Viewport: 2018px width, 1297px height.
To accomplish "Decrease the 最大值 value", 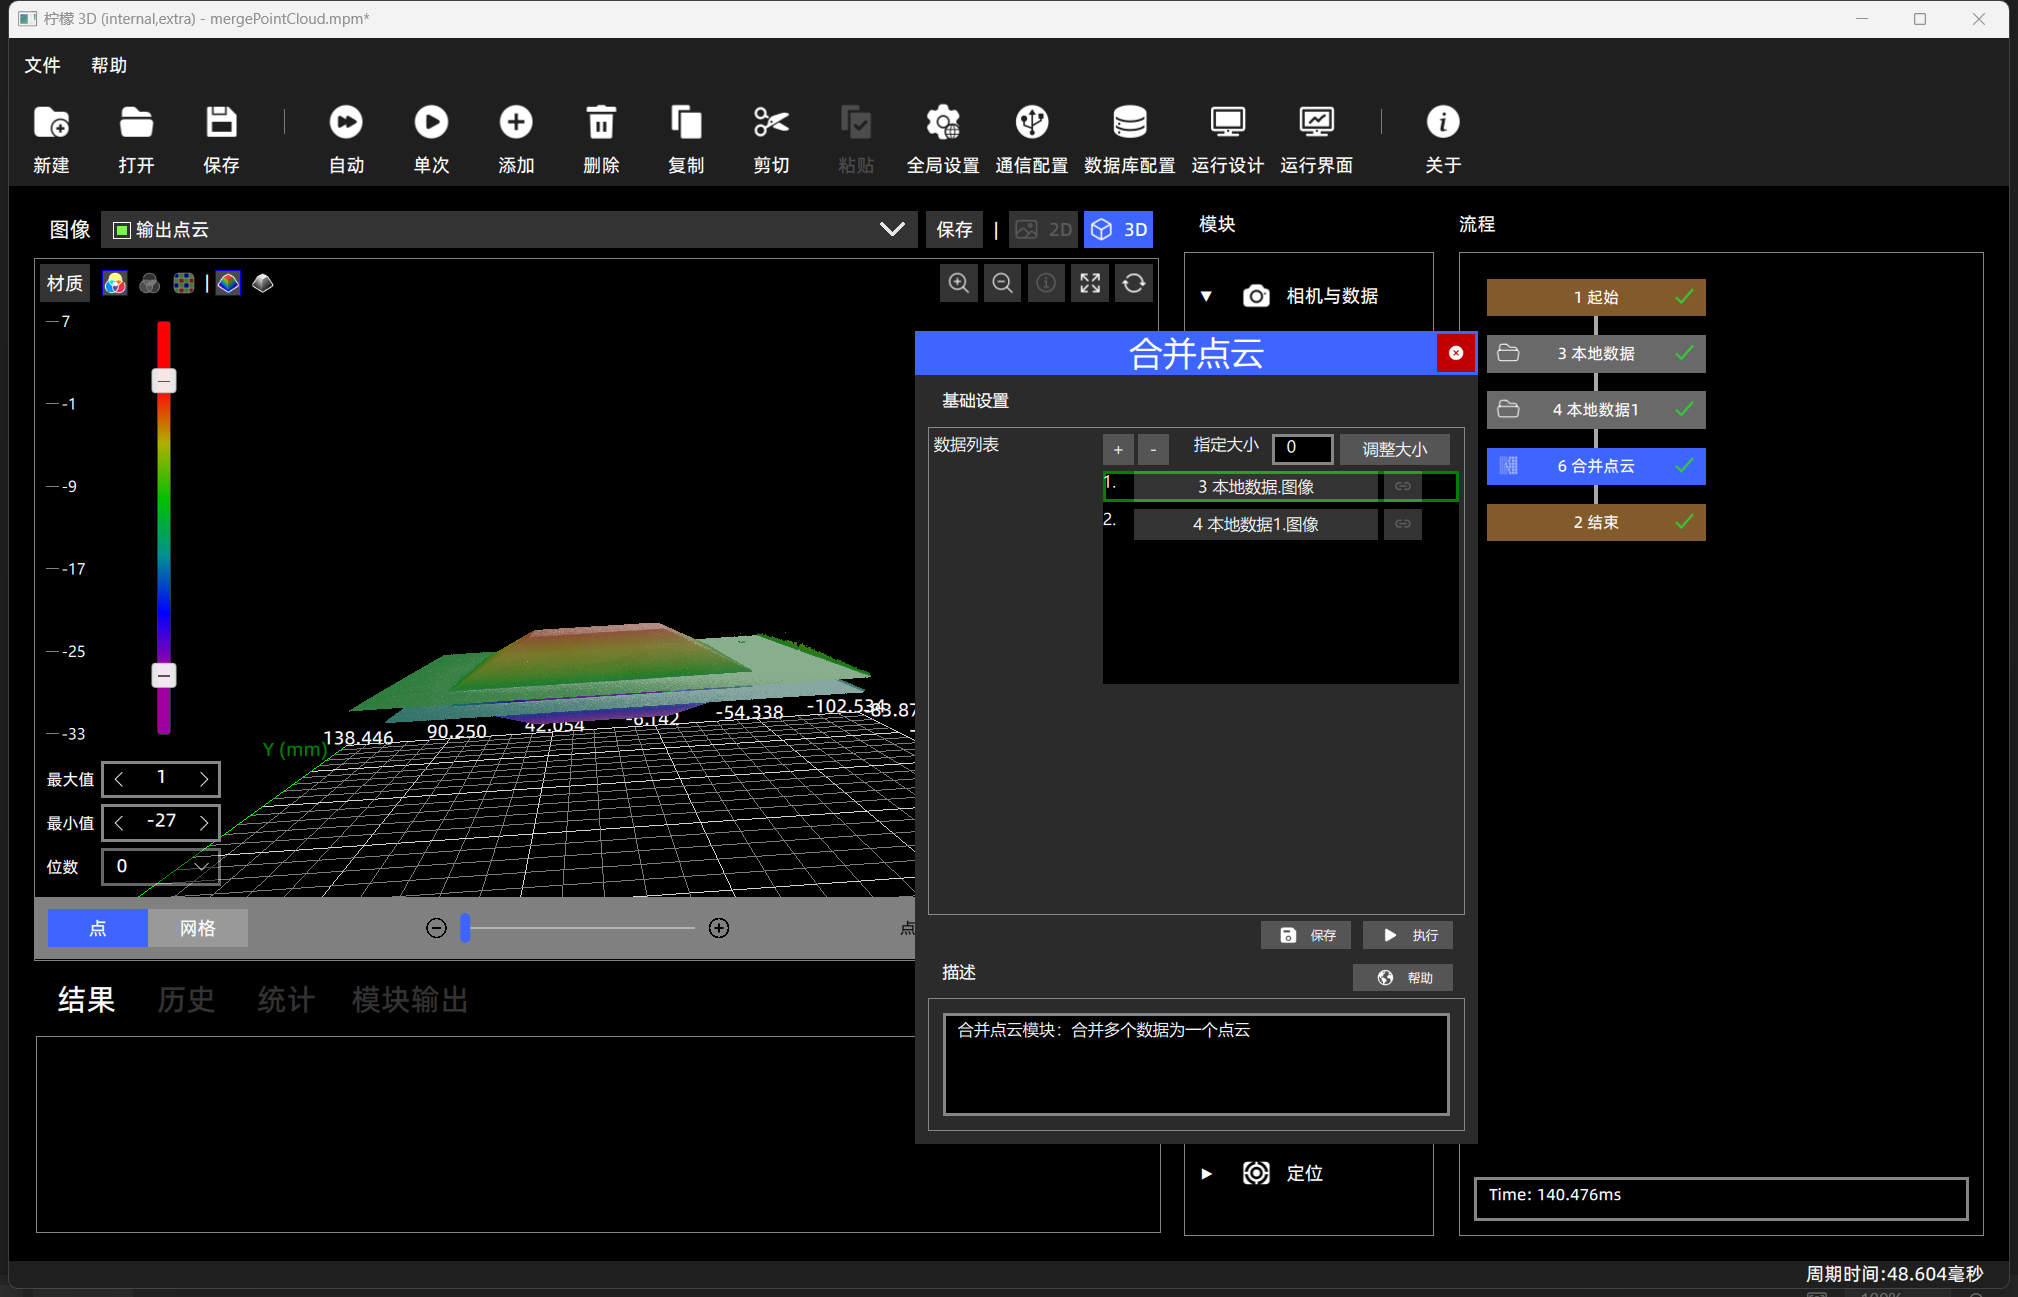I will (x=120, y=778).
